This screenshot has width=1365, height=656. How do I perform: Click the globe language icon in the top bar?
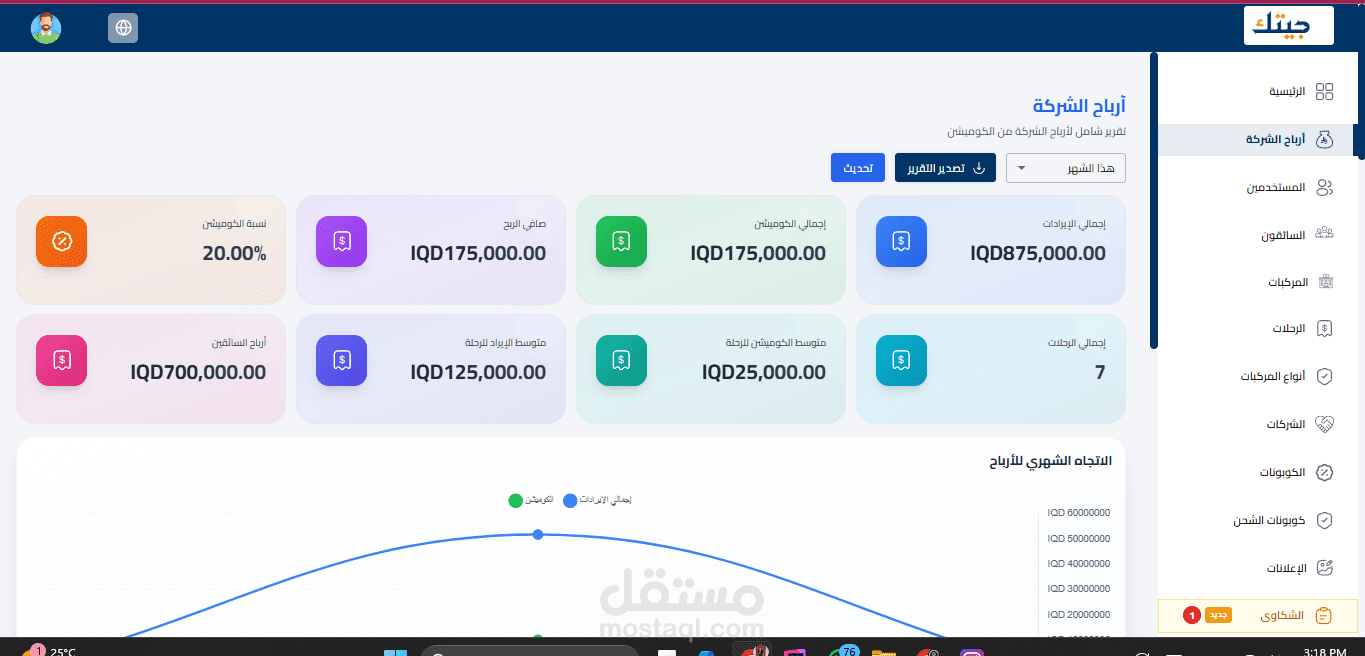coord(122,27)
